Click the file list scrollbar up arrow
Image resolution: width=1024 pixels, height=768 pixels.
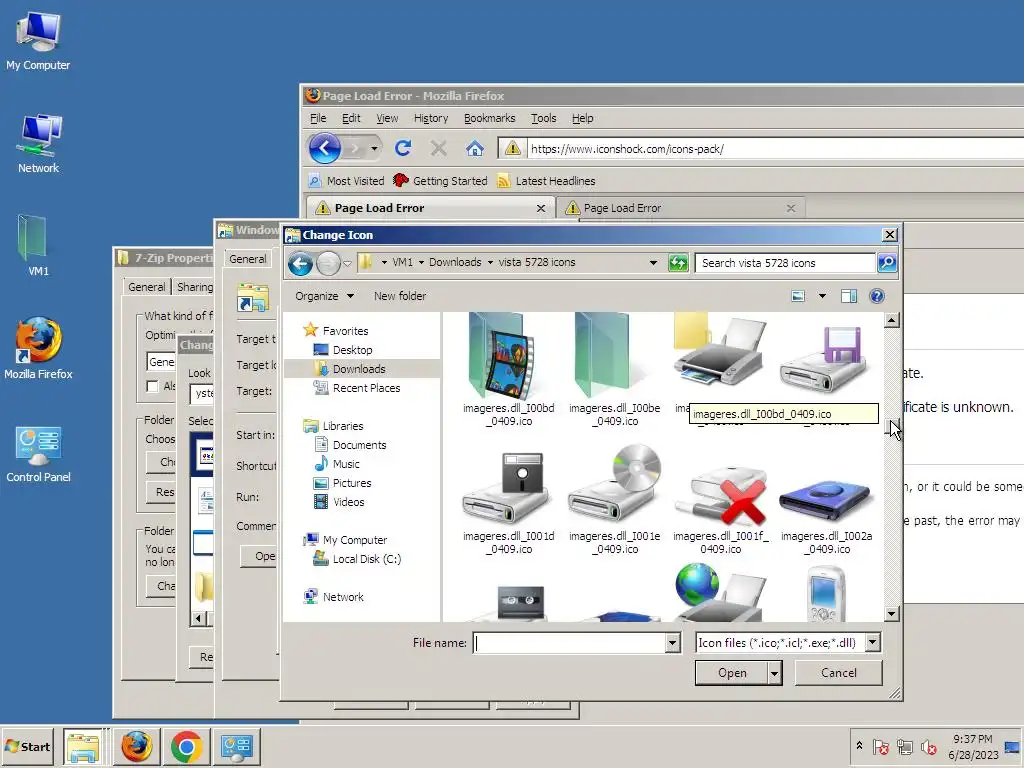coord(891,320)
